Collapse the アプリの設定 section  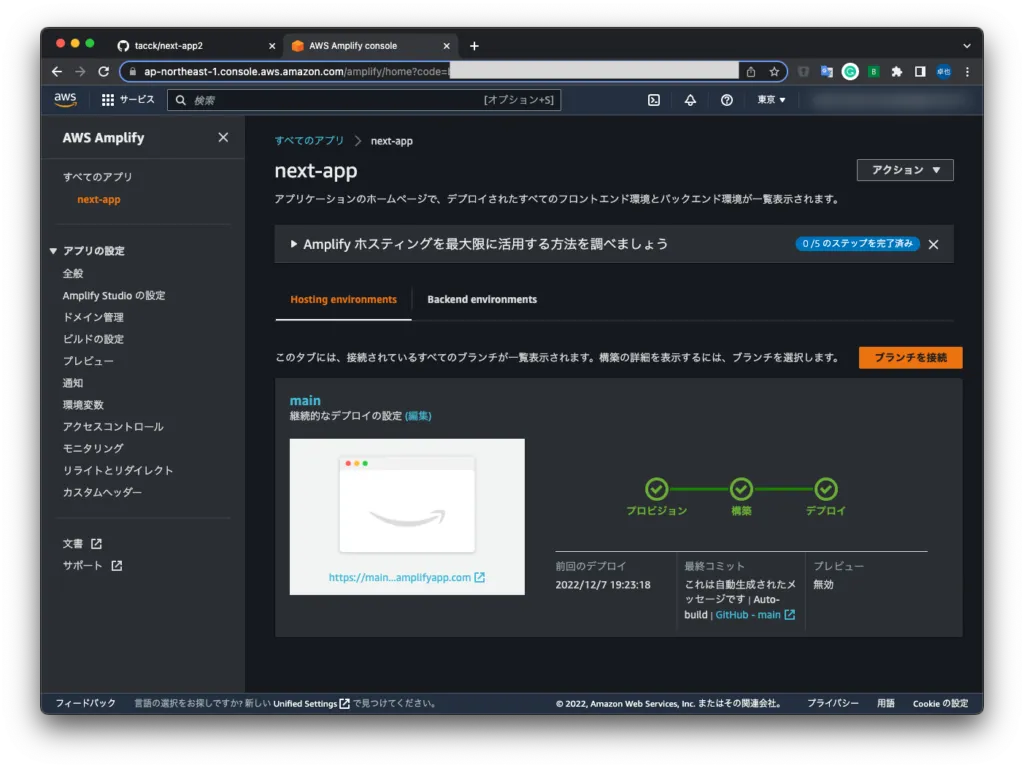(54, 251)
